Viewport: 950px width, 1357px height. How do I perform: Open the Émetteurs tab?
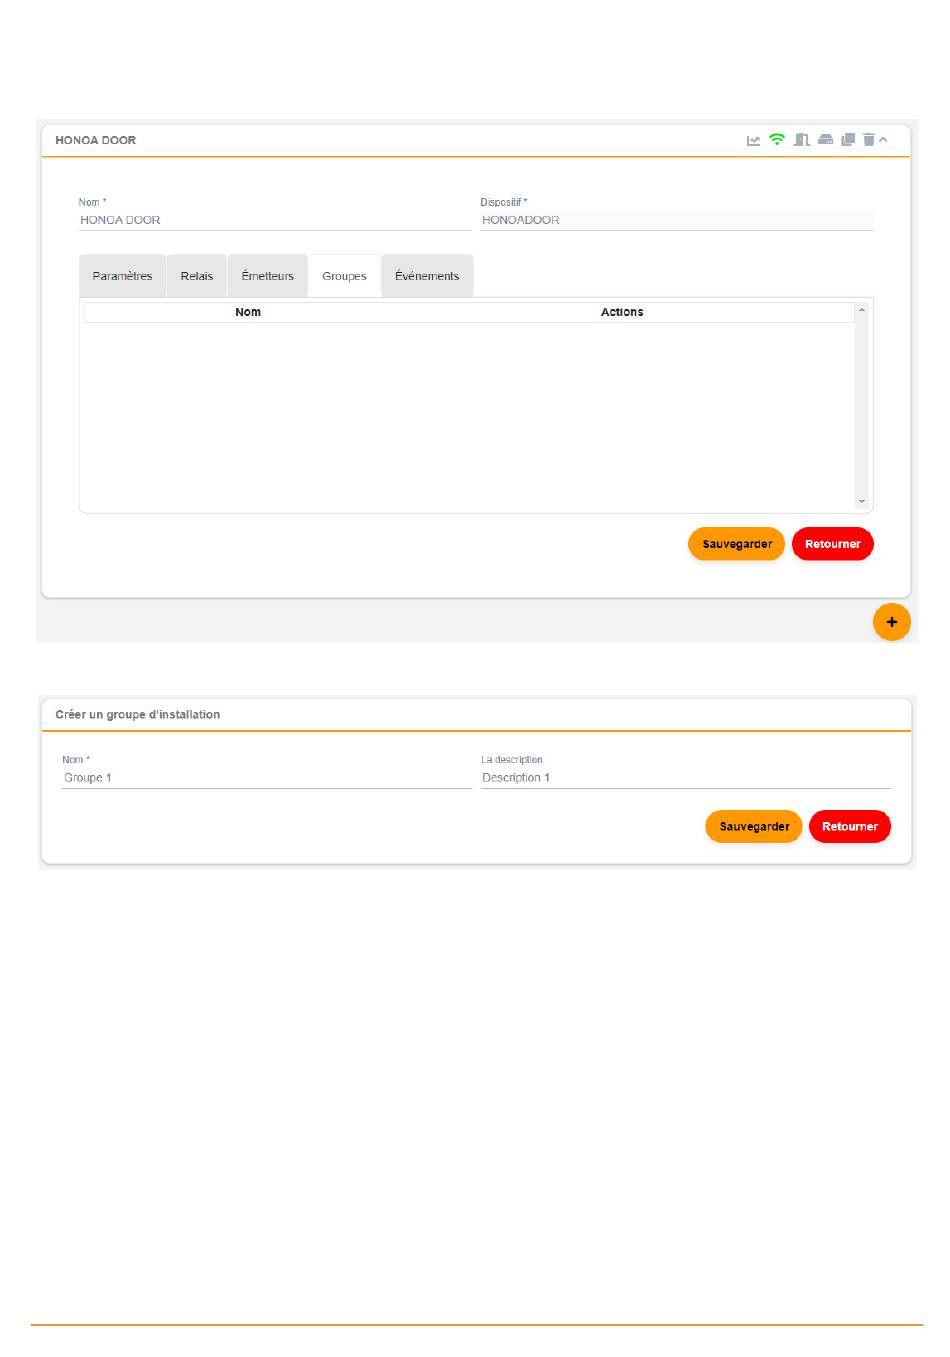[268, 276]
